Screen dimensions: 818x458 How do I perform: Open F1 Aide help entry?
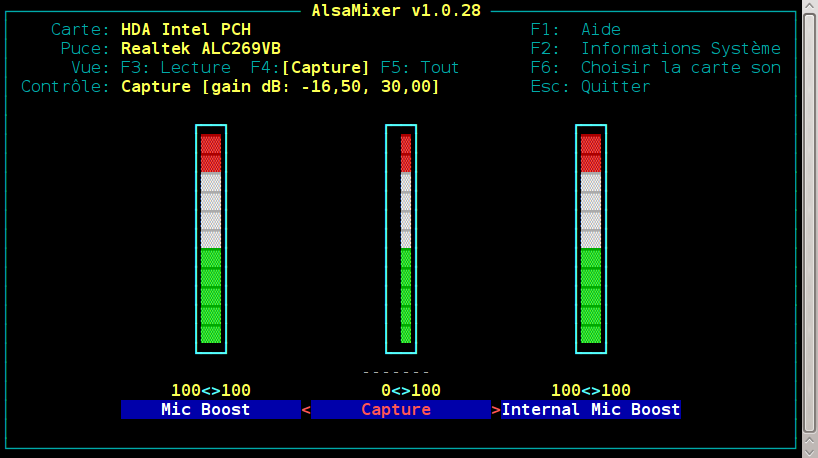pos(575,29)
